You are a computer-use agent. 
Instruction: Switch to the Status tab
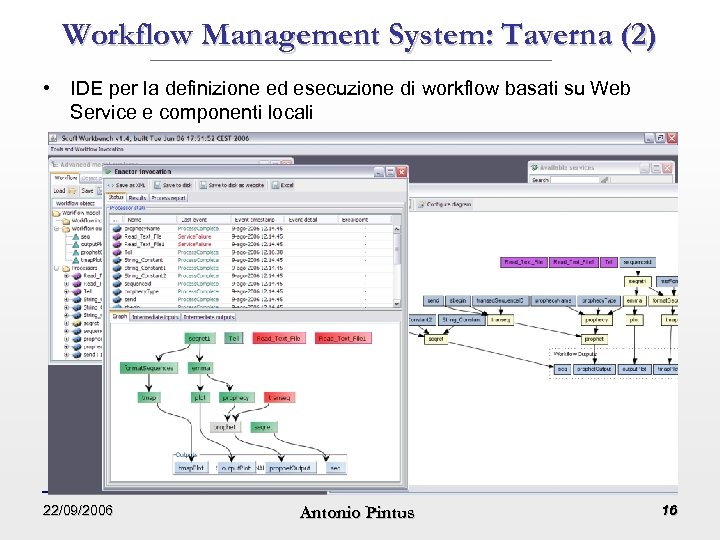[116, 197]
